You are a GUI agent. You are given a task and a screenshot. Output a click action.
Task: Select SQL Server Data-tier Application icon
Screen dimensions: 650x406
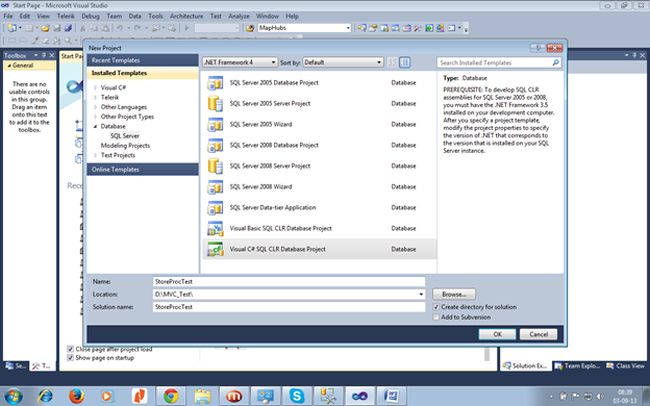pos(215,207)
